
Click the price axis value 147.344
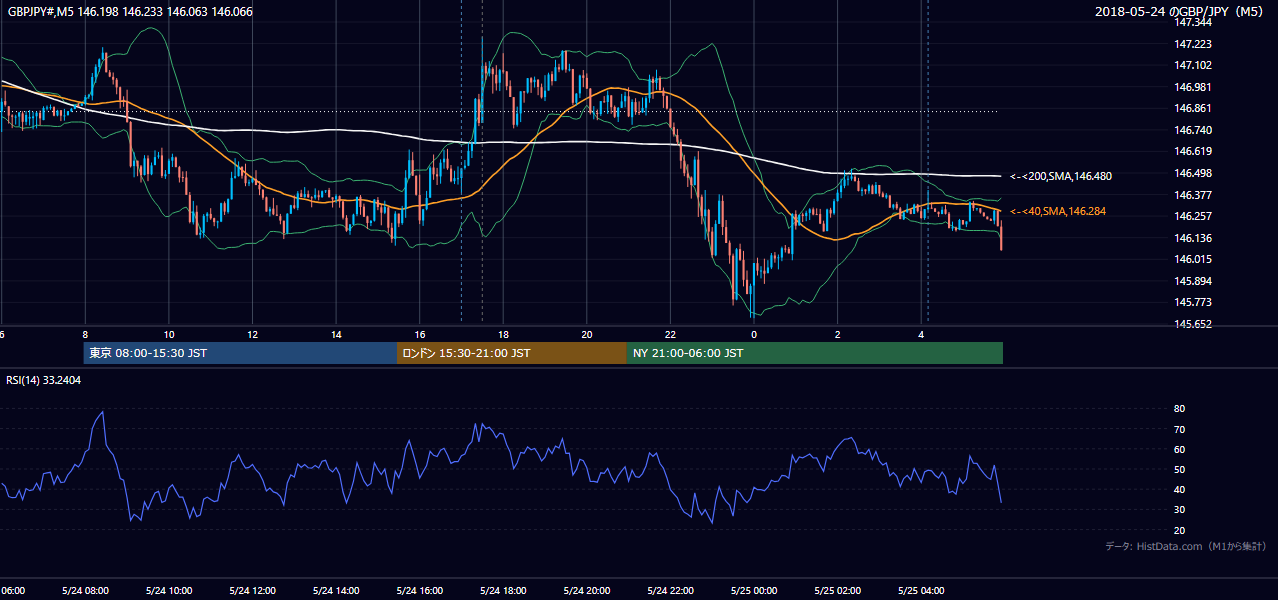(x=1193, y=22)
